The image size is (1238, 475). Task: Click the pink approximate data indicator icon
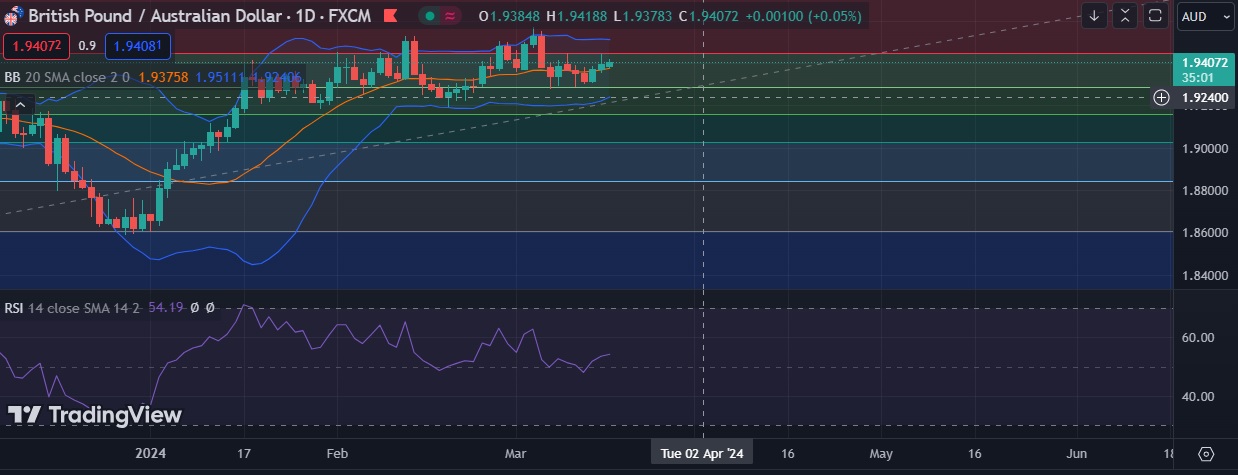click(x=451, y=16)
